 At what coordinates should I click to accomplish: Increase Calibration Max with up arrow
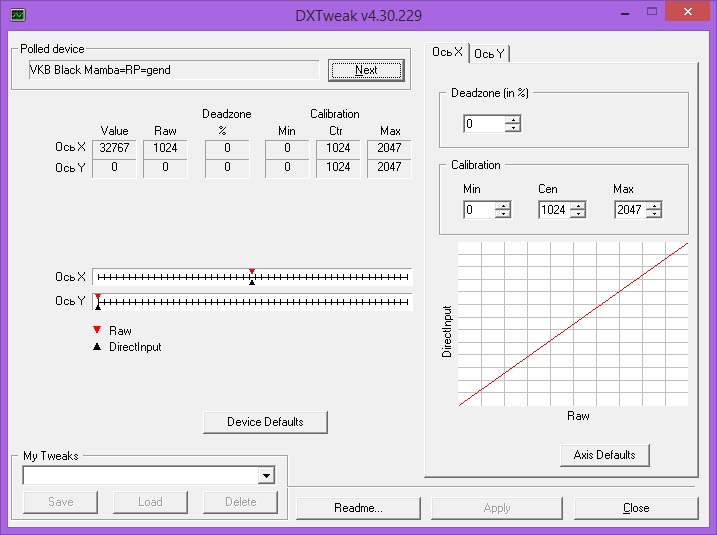pos(654,206)
